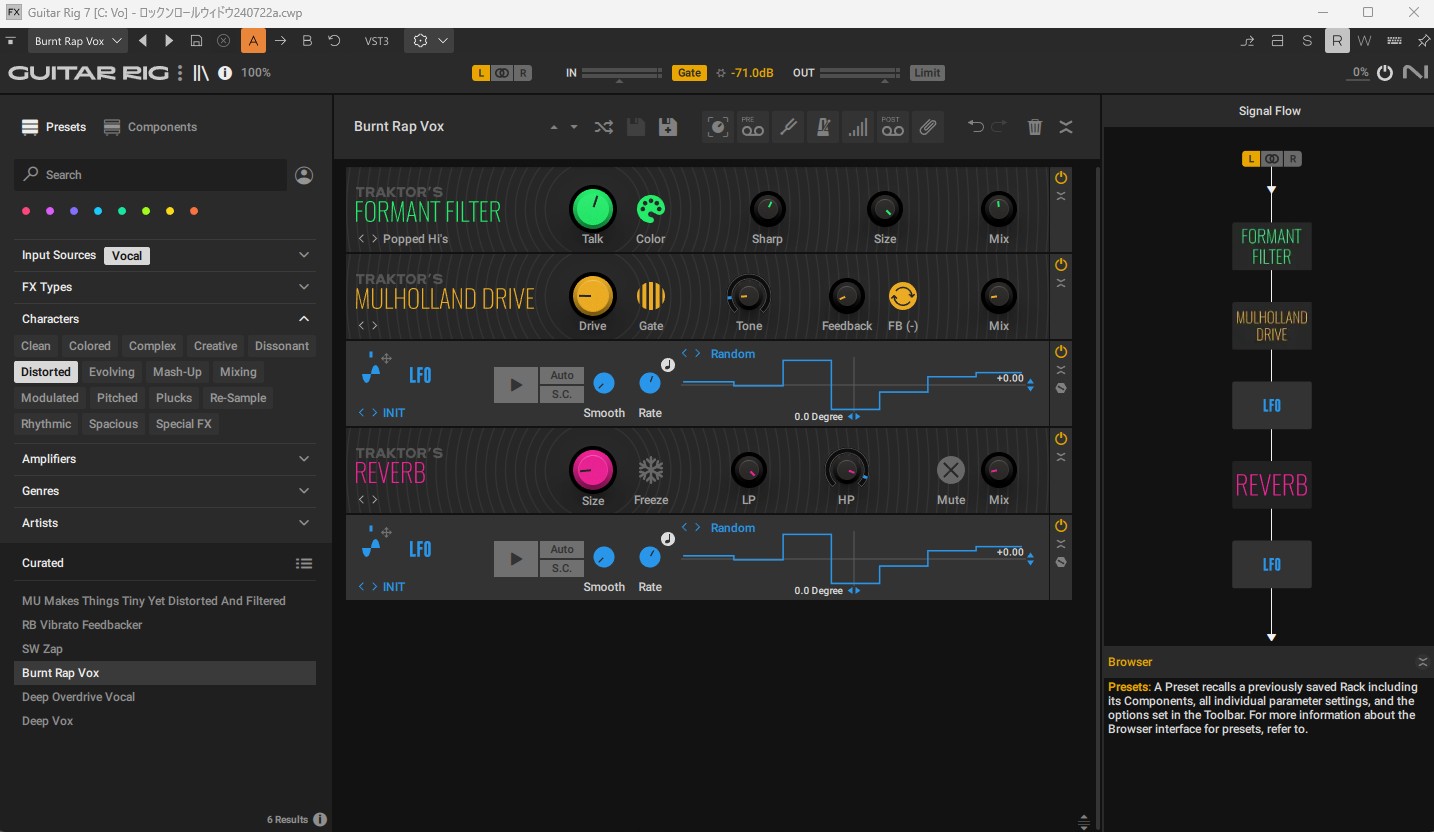Toggle Mulholland Drive power button

(1061, 265)
